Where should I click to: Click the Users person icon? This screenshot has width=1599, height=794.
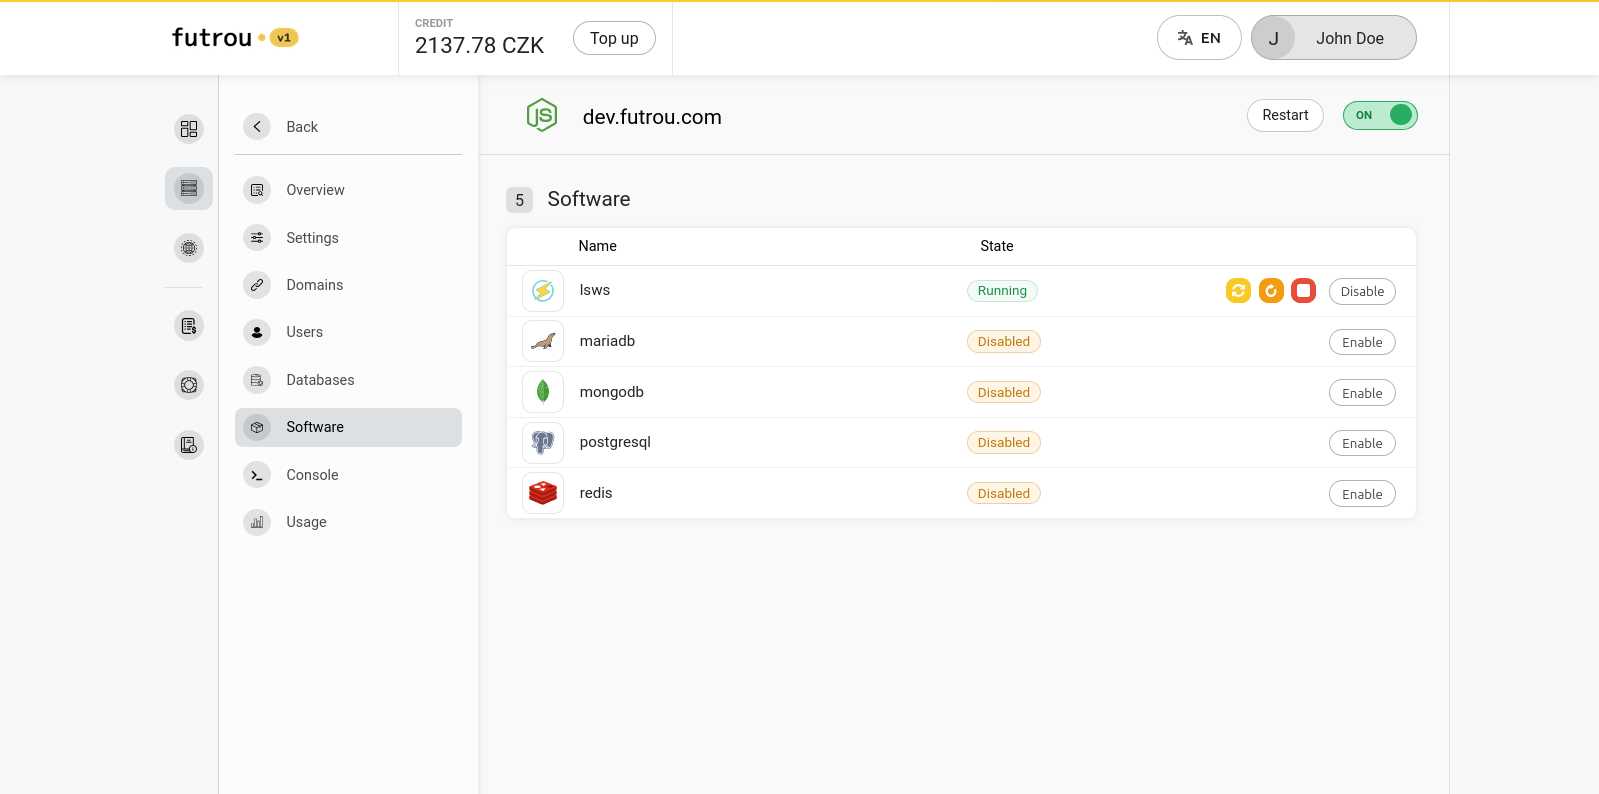pyautogui.click(x=257, y=332)
